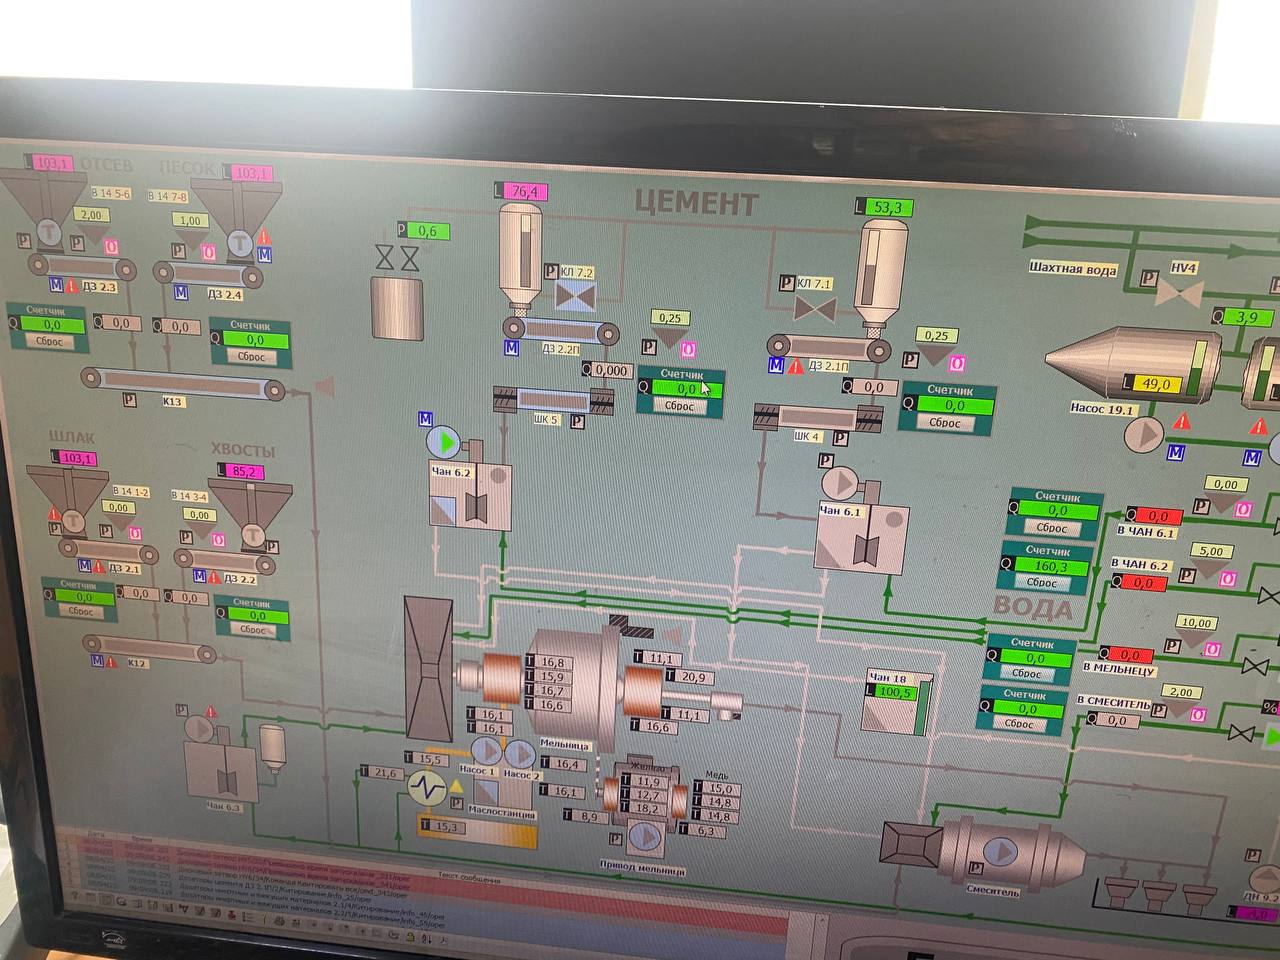
Task: Click the oil station heat exchanger symbol
Action: [428, 789]
